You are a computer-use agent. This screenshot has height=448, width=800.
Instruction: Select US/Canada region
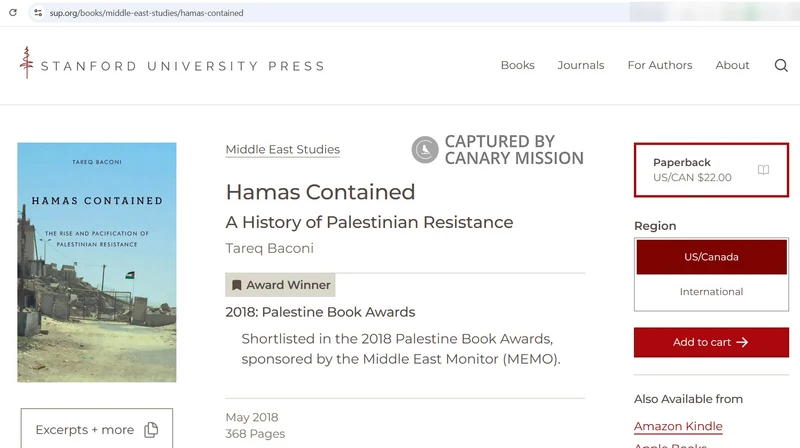click(711, 257)
